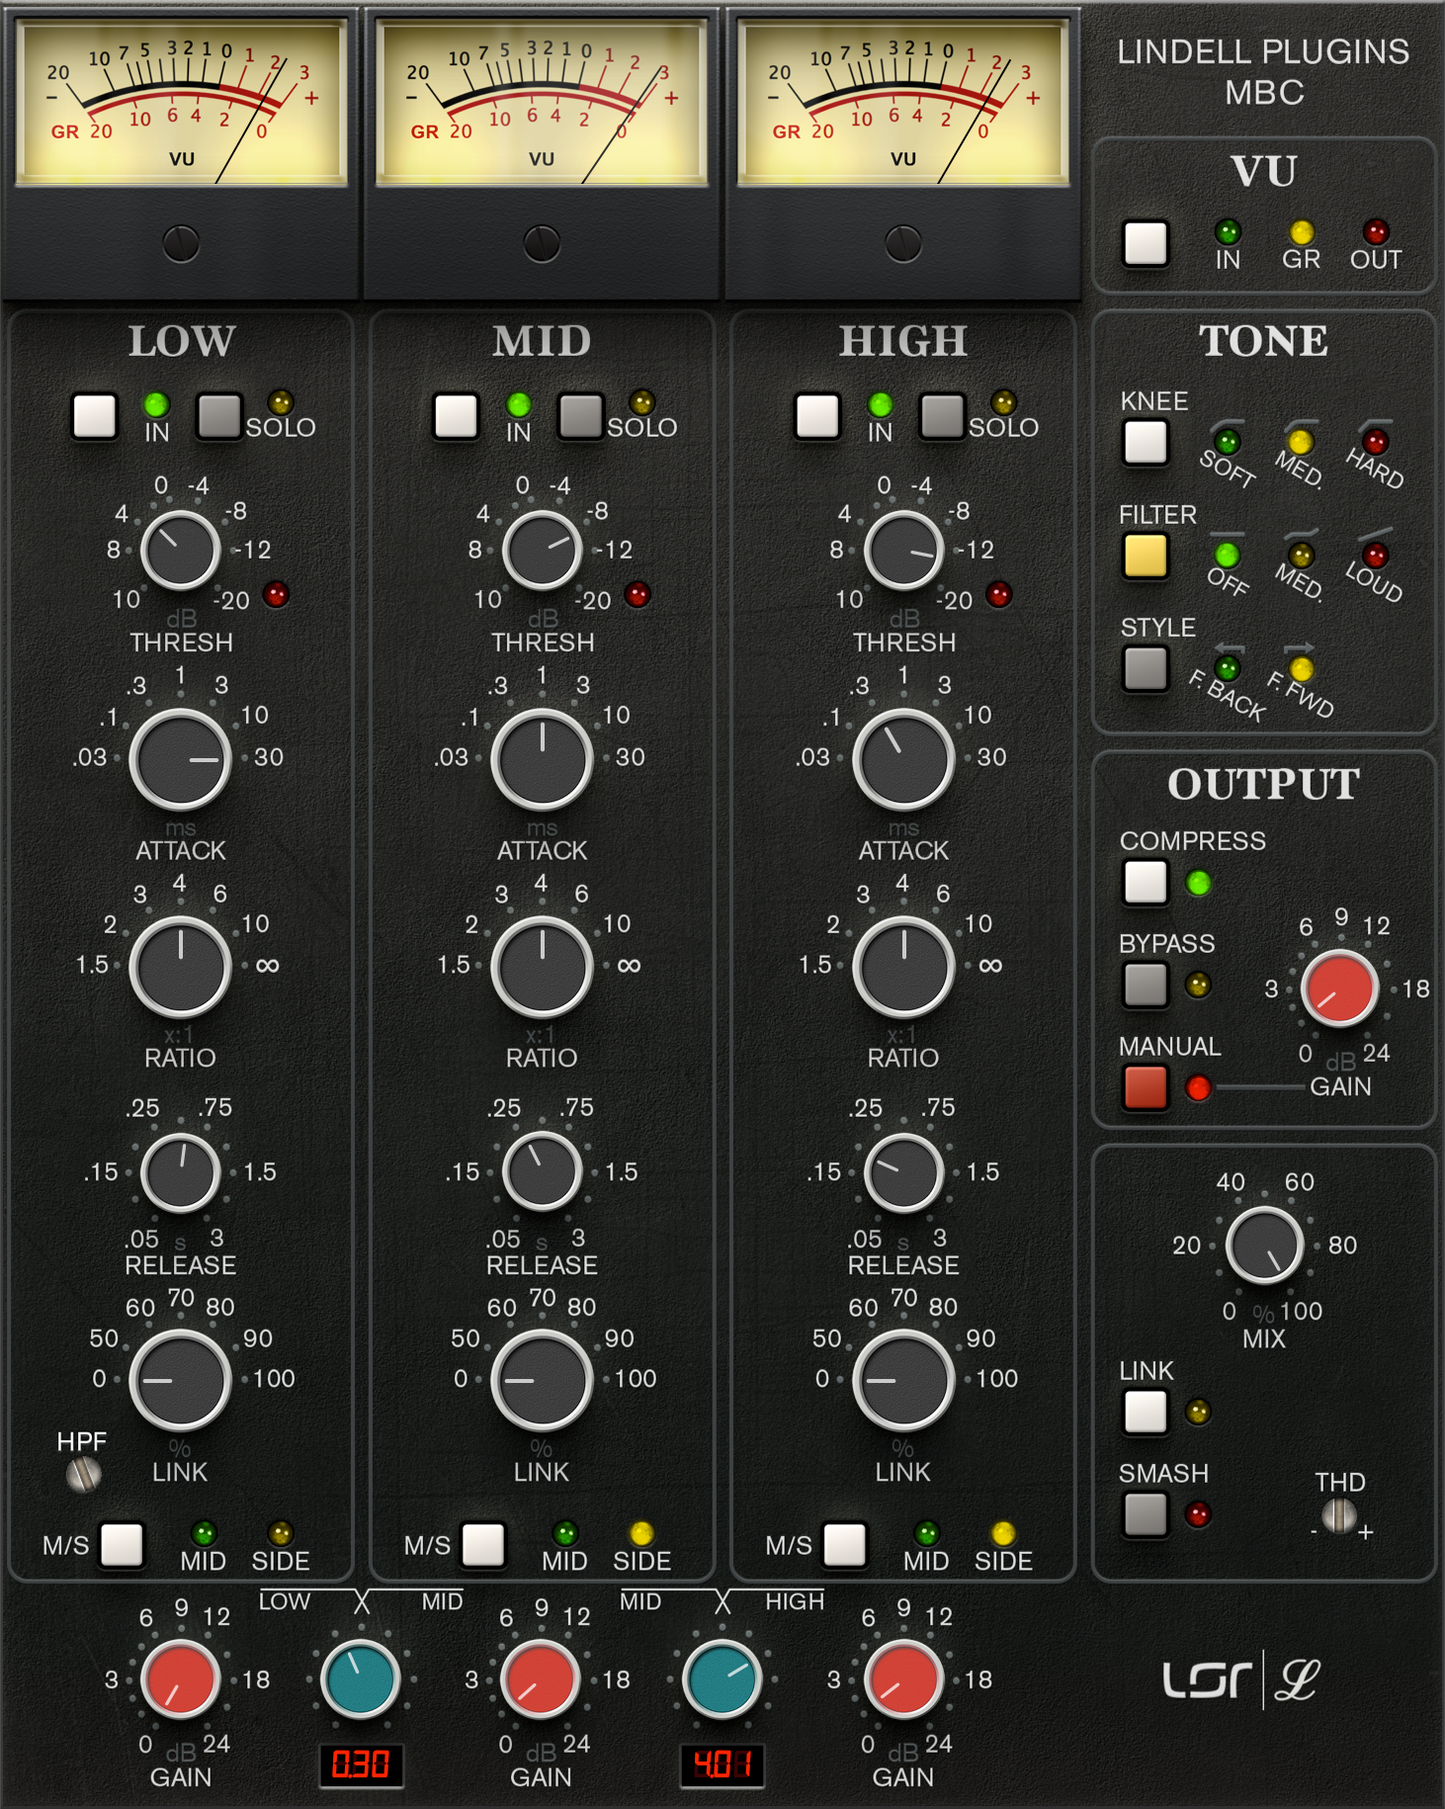Image resolution: width=1445 pixels, height=1809 pixels.
Task: Click the red output GAIN knob
Action: tap(1339, 990)
